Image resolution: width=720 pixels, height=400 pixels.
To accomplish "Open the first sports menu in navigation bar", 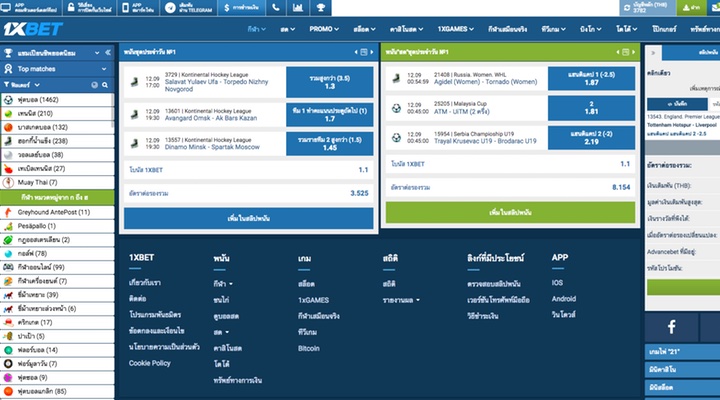I will [256, 29].
